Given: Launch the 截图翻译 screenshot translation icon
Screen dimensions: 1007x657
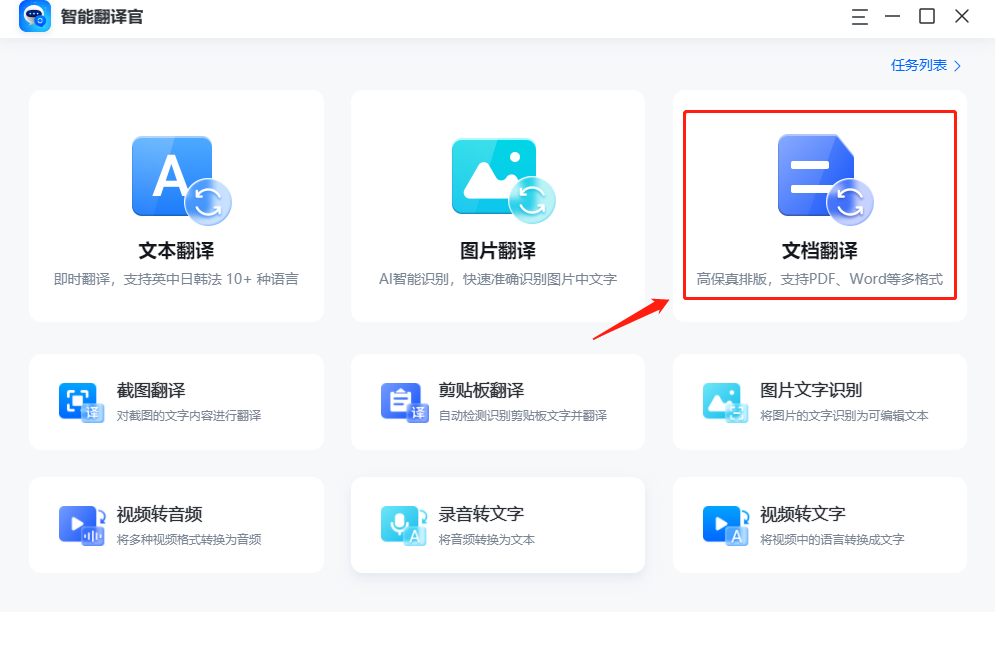Looking at the screenshot, I should tap(81, 402).
